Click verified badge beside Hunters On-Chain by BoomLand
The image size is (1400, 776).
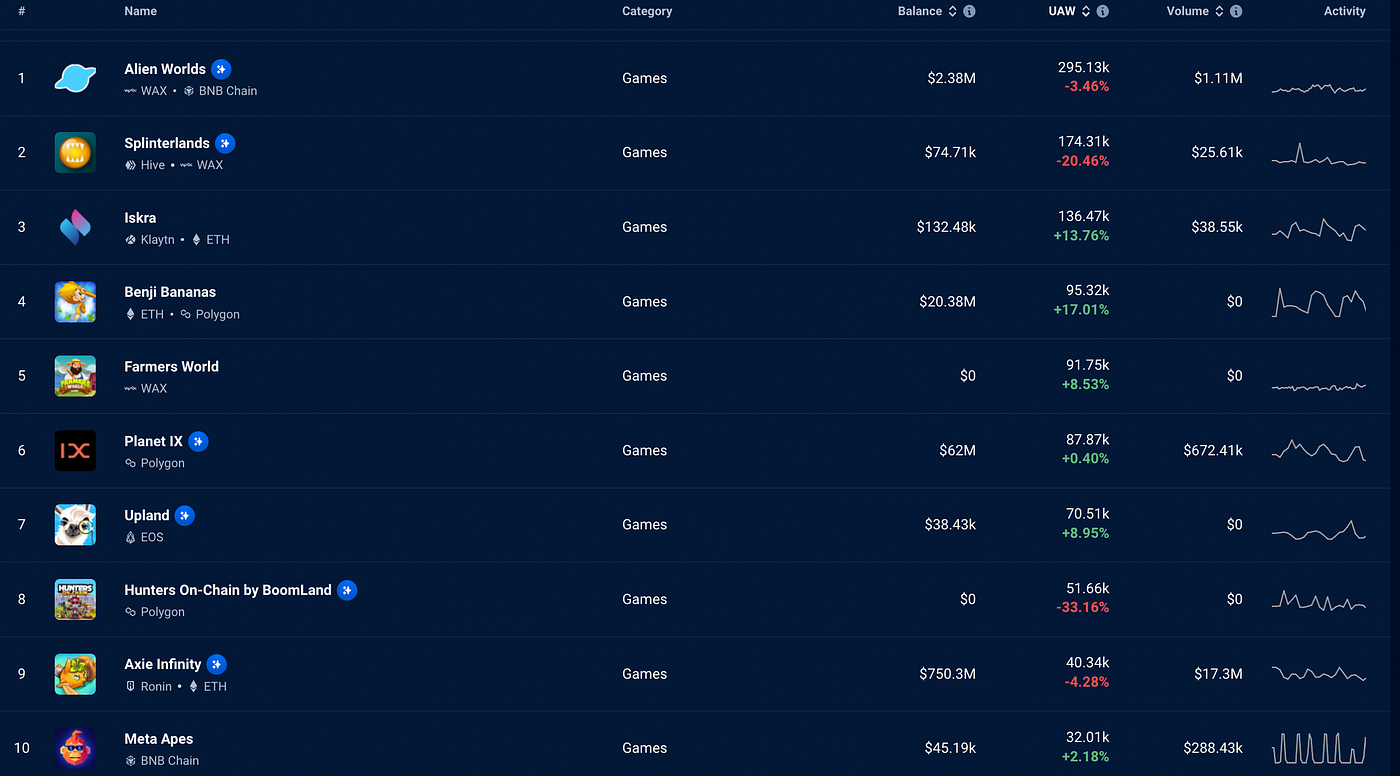tap(347, 590)
